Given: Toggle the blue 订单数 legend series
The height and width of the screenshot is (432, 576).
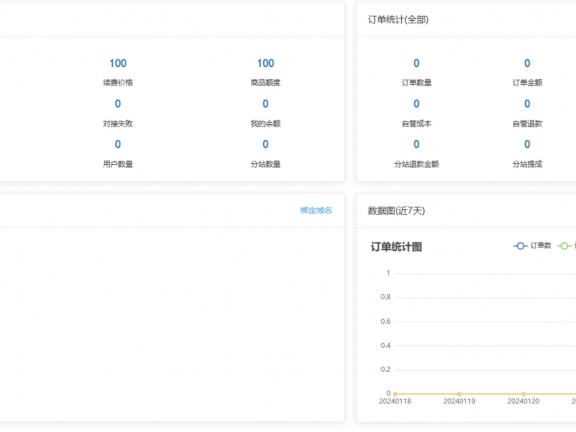Looking at the screenshot, I should point(532,246).
